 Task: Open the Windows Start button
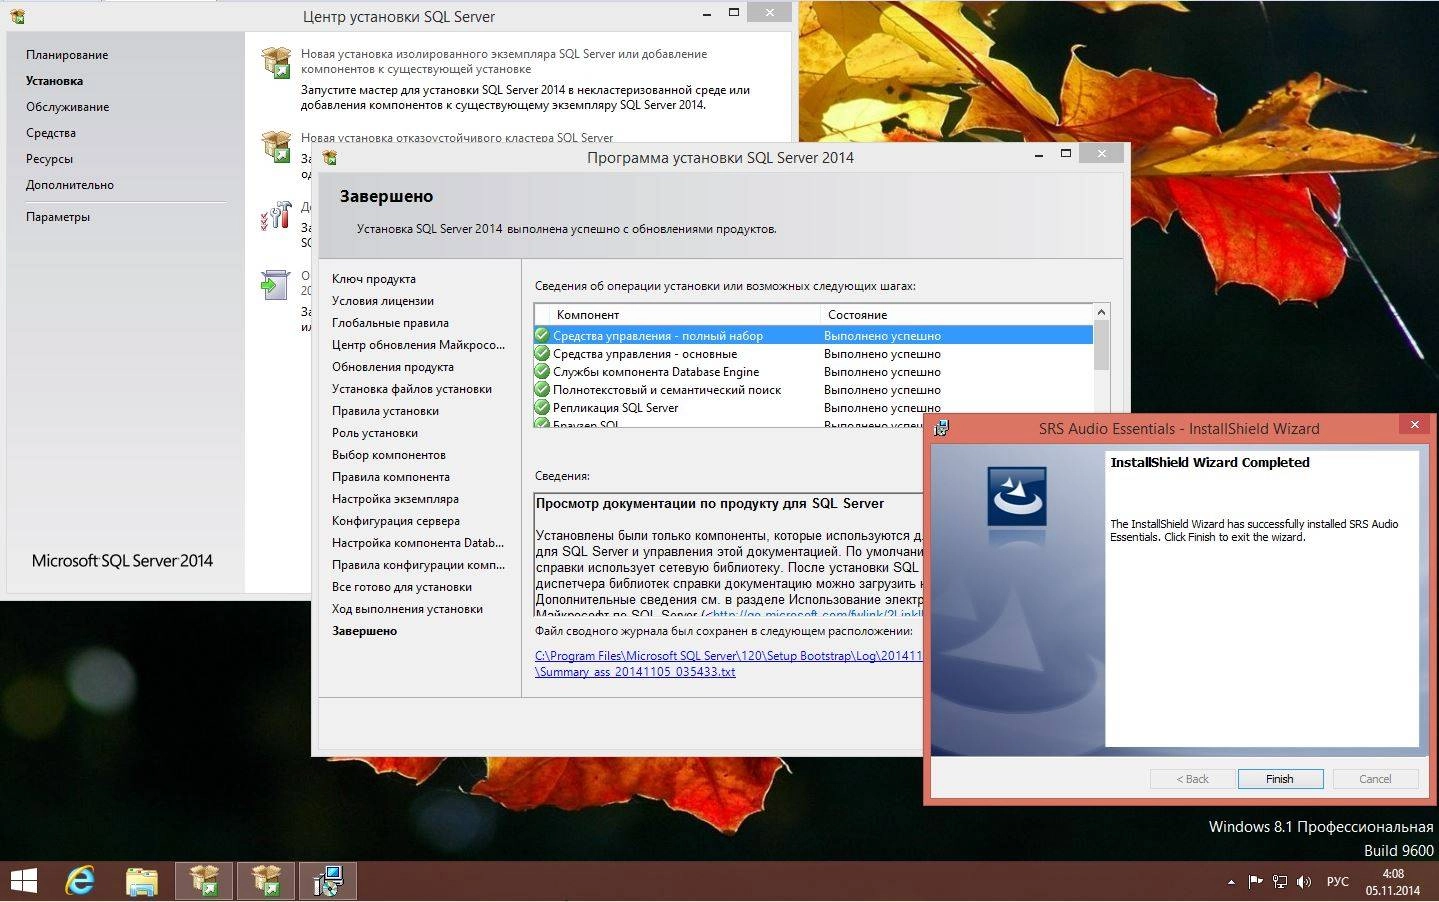(x=23, y=881)
